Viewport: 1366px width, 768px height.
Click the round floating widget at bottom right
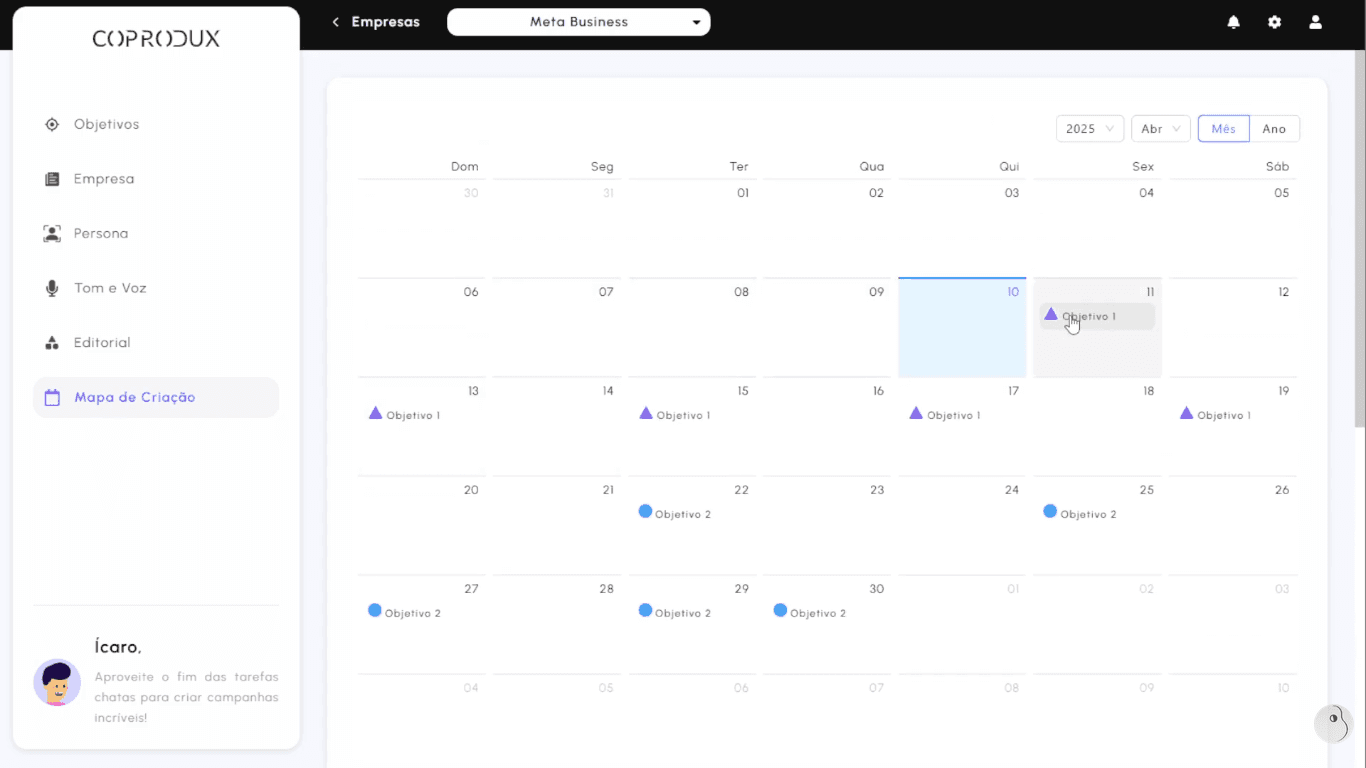pyautogui.click(x=1332, y=723)
